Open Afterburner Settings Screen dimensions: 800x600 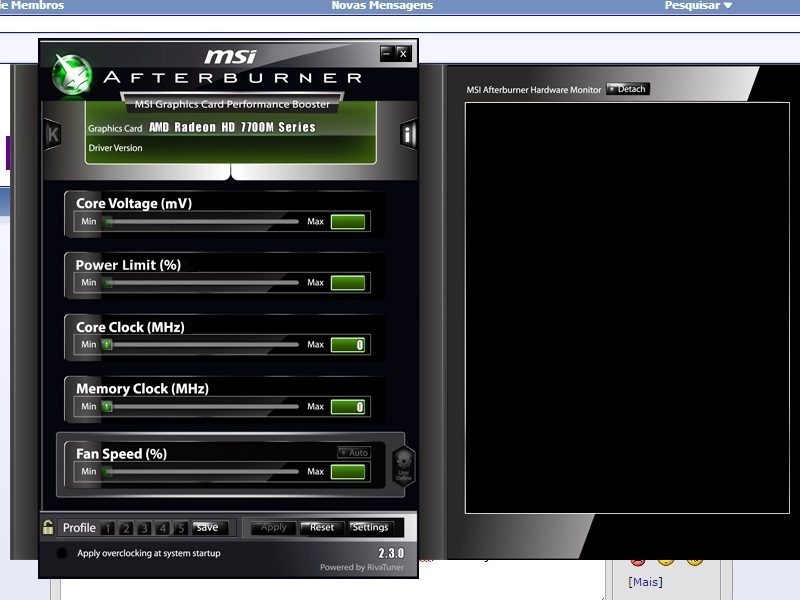[x=370, y=528]
